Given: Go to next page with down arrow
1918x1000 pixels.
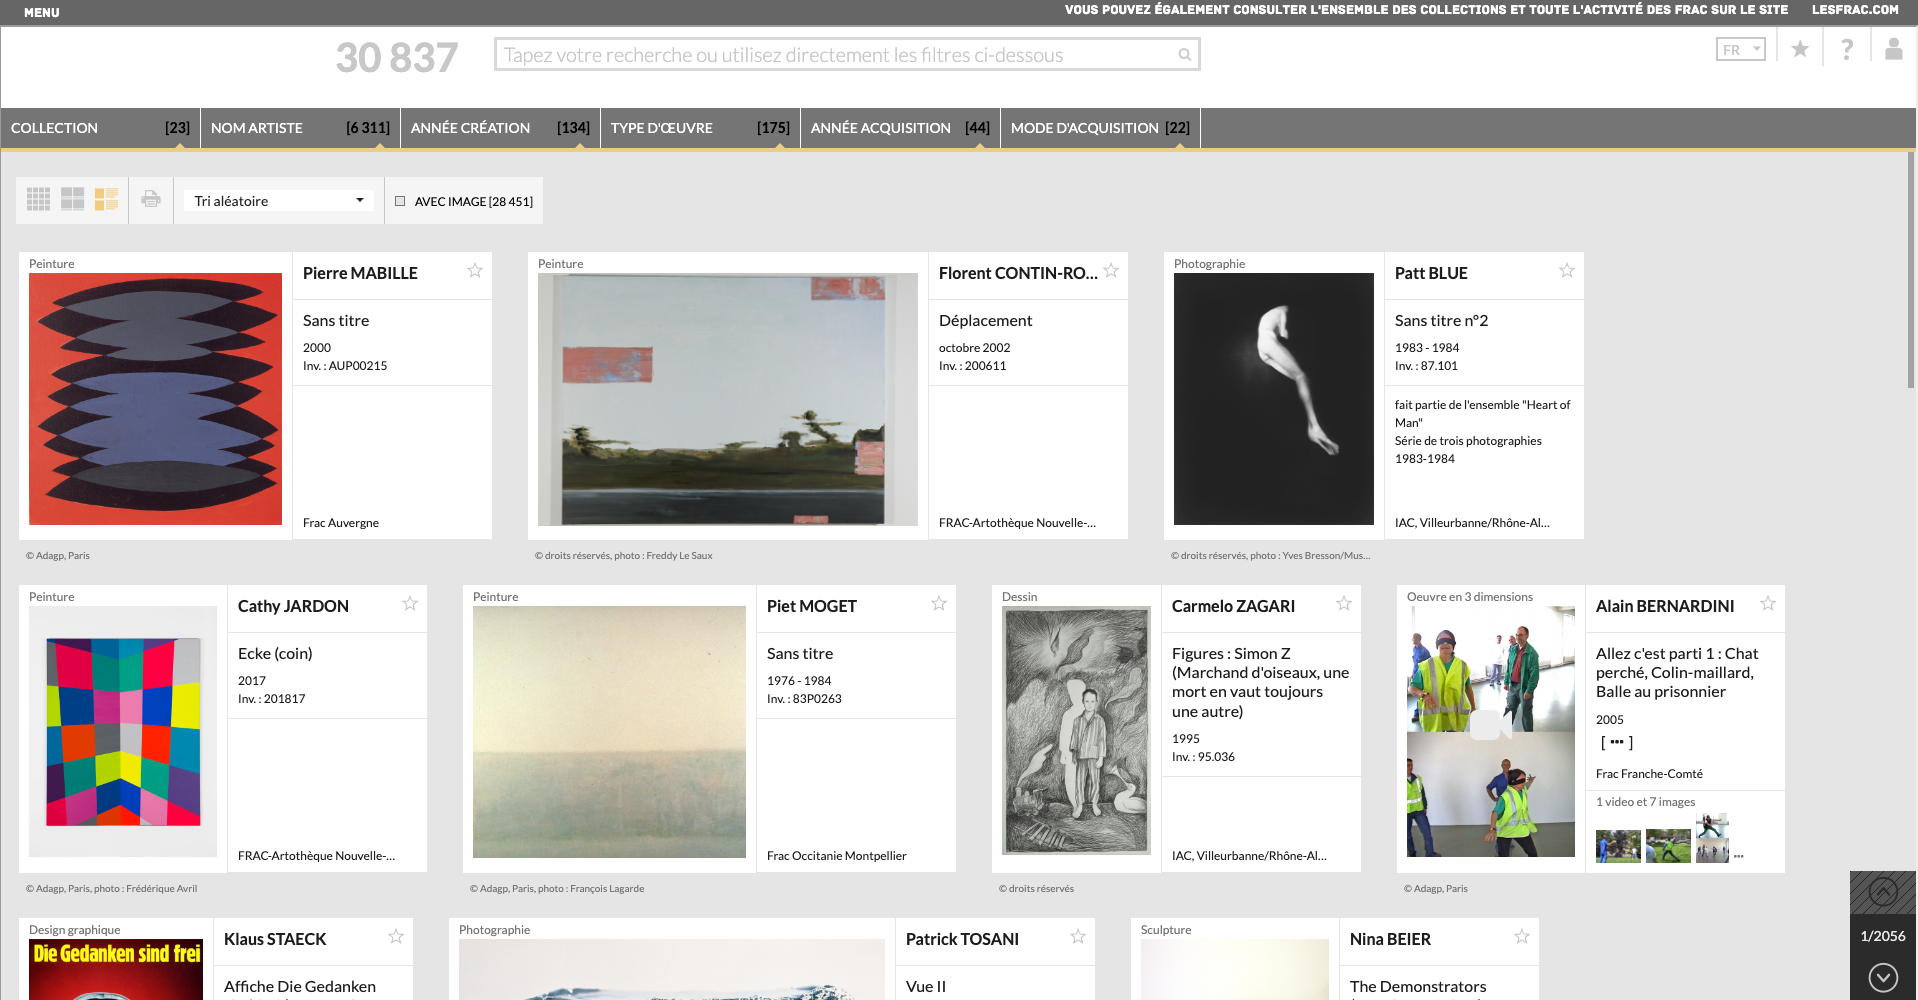Looking at the screenshot, I should [x=1883, y=977].
